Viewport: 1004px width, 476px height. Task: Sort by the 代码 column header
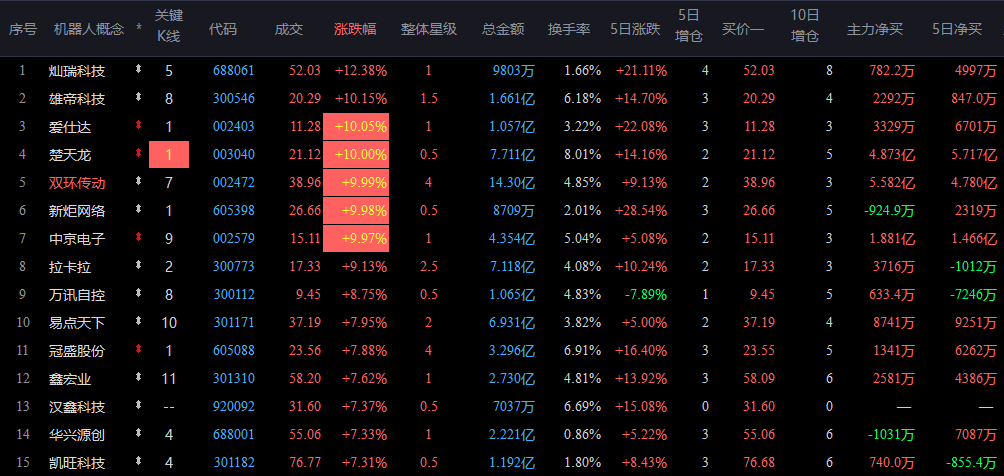(x=222, y=29)
